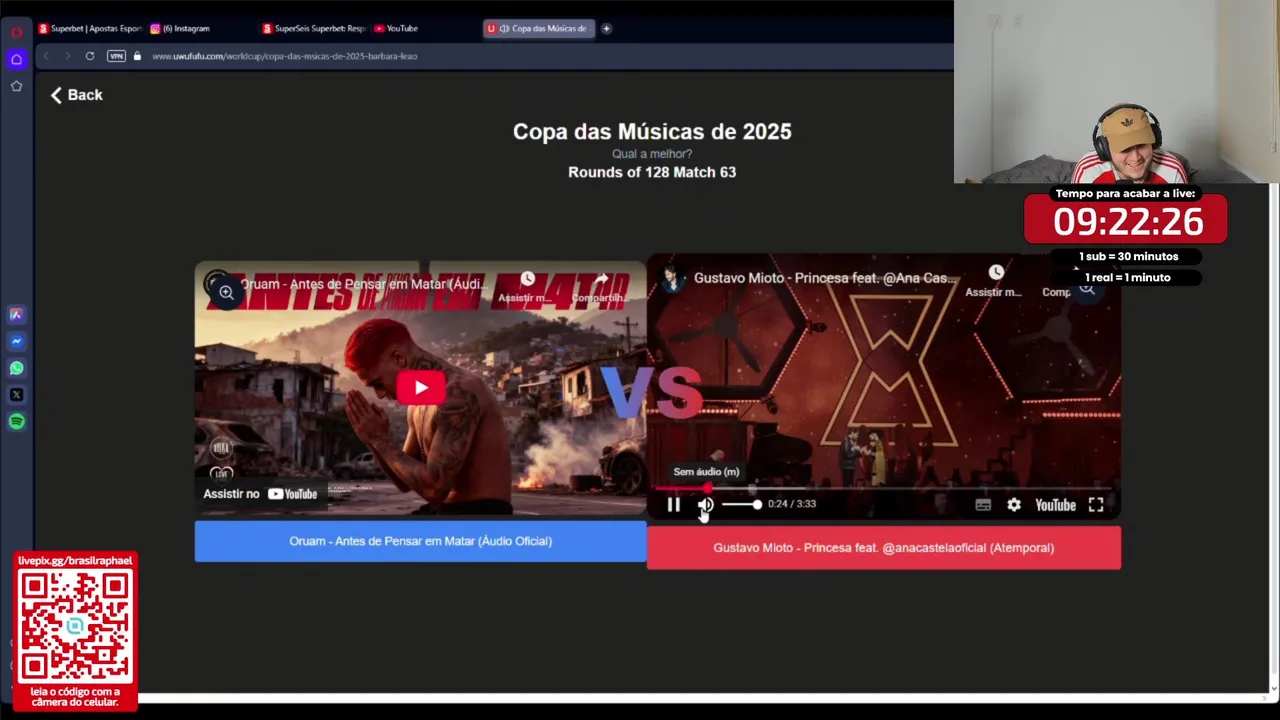1280x720 pixels.
Task: Open Gustavo Mioto video on YouTube logo
Action: (x=1055, y=505)
